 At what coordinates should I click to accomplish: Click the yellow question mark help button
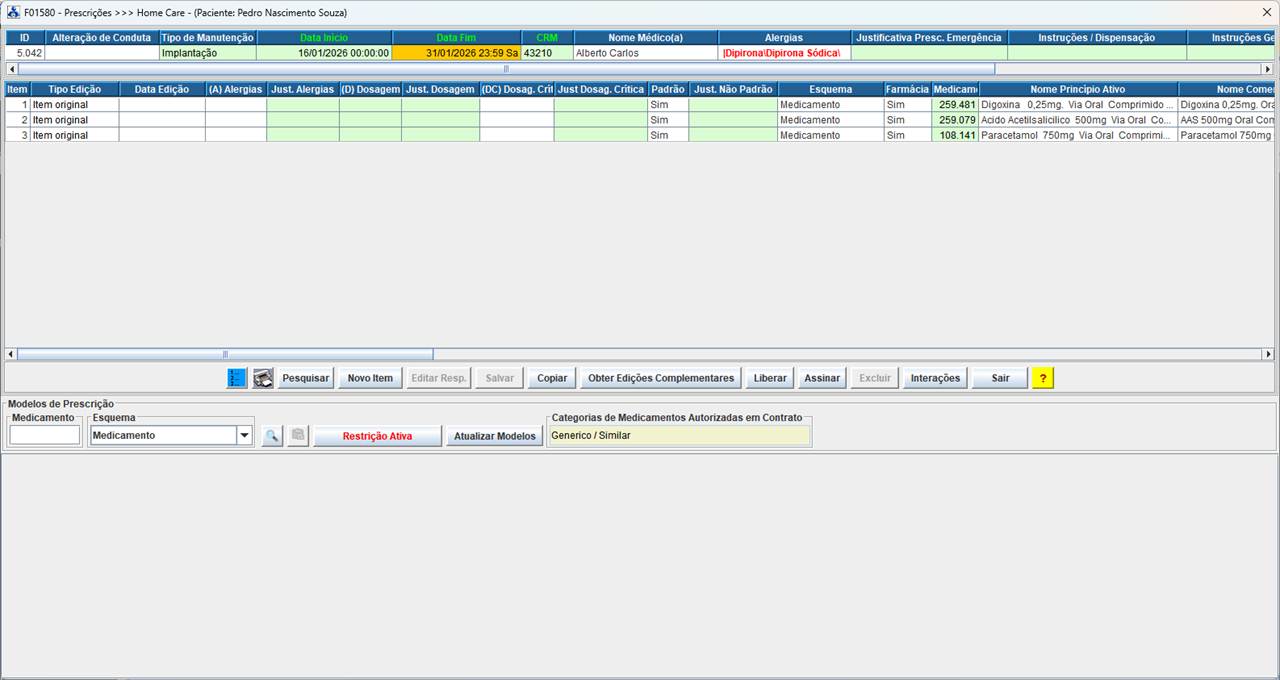[1043, 378]
